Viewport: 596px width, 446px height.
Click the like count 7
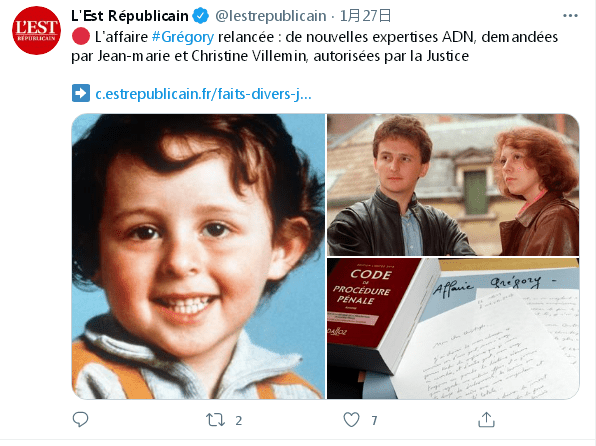point(374,421)
